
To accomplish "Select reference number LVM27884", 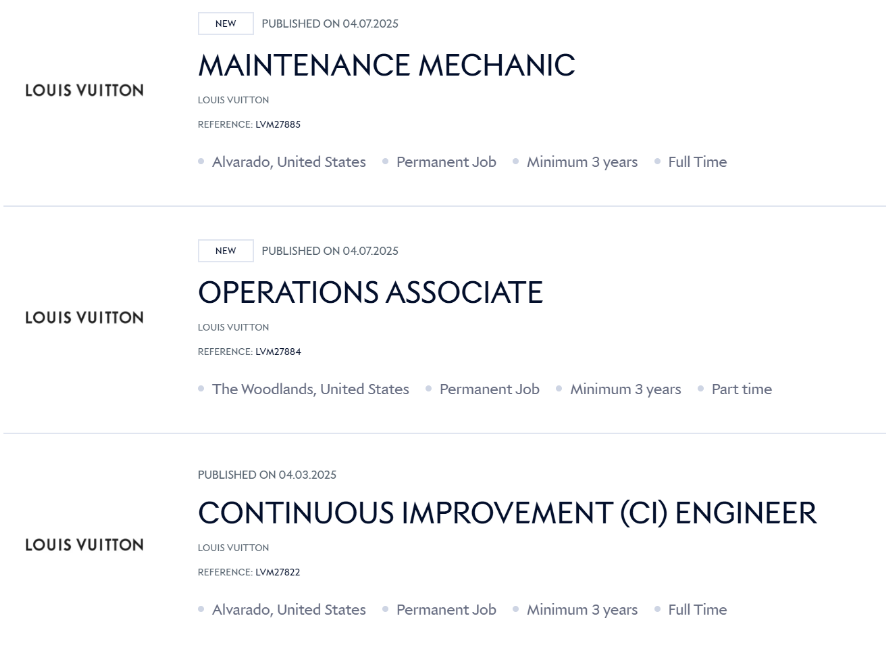I will pos(278,352).
